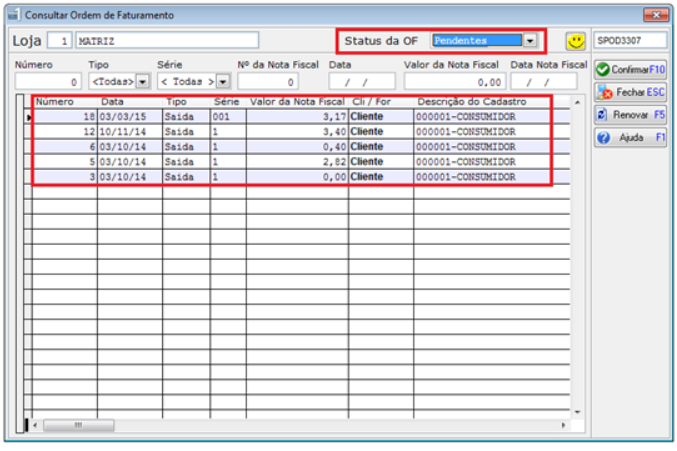
Task: Click value 2,82 cell
Action: (x=297, y=162)
